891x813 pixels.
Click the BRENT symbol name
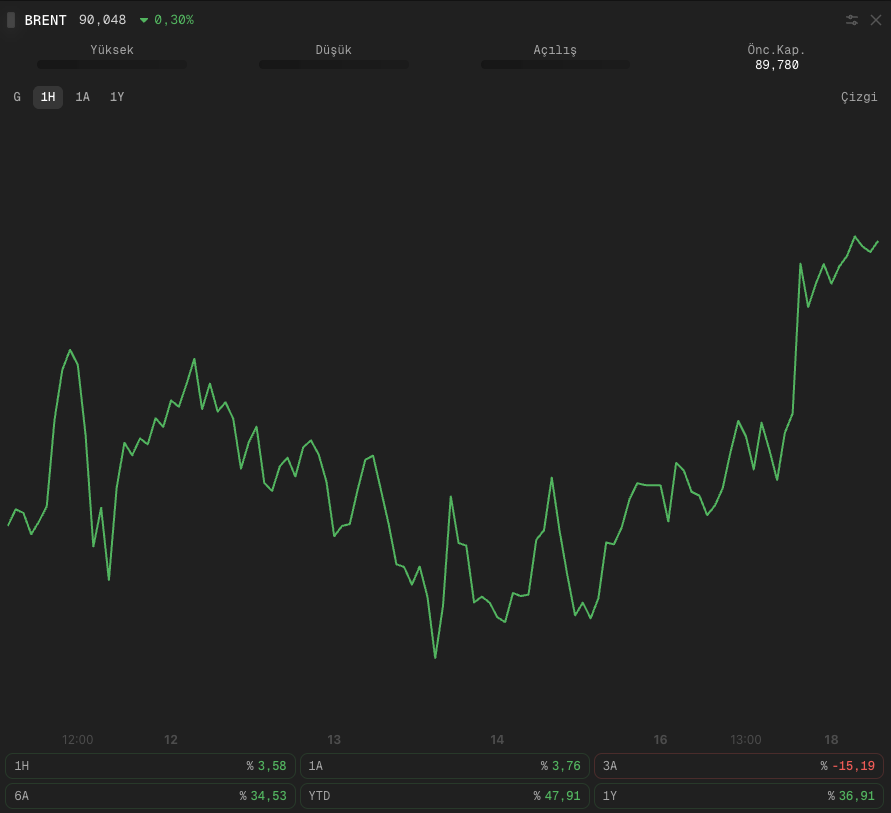point(45,20)
